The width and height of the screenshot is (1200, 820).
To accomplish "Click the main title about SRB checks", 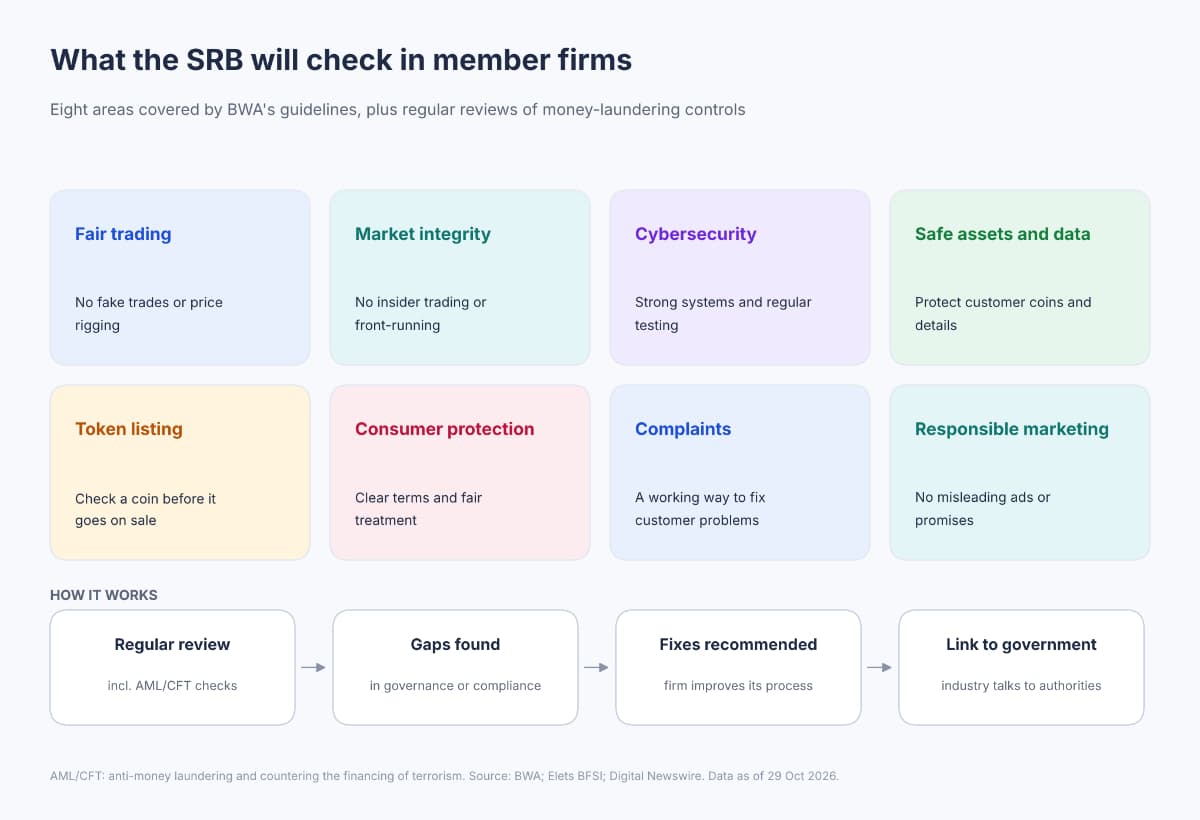I will (x=341, y=60).
